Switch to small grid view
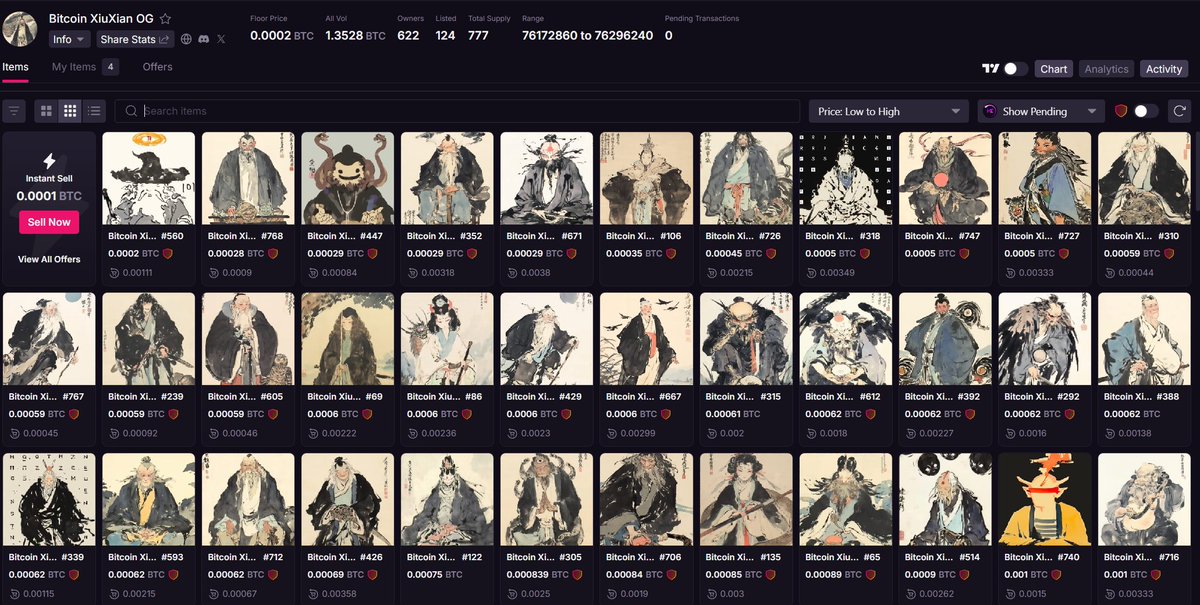The height and width of the screenshot is (605, 1200). tap(70, 111)
